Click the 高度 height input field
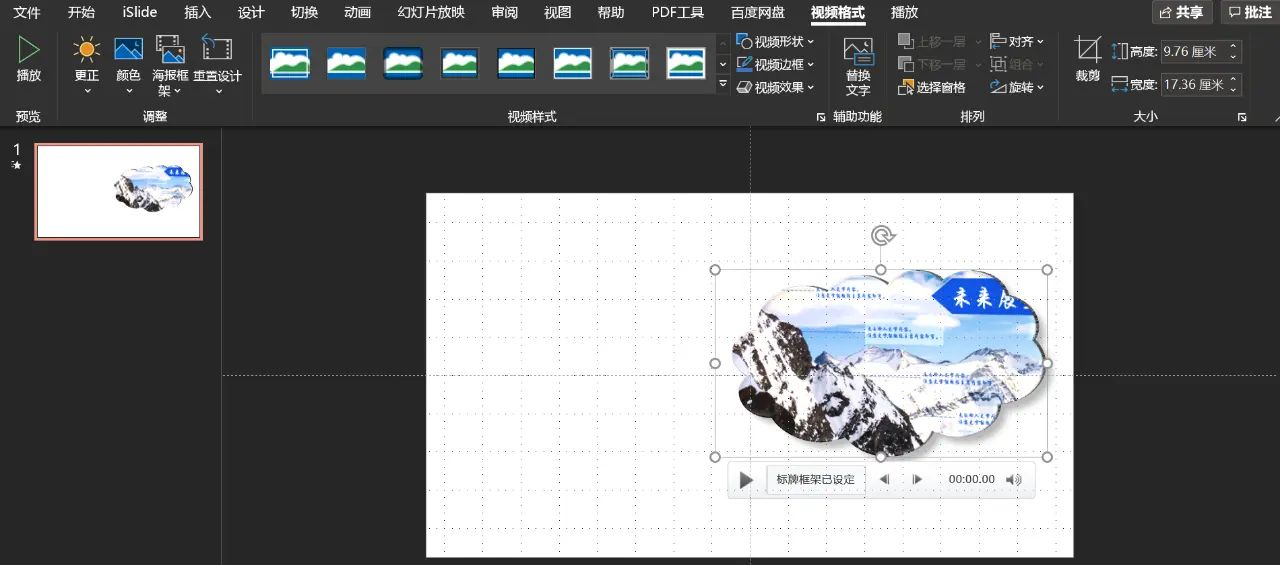The height and width of the screenshot is (565, 1280). click(x=1193, y=51)
